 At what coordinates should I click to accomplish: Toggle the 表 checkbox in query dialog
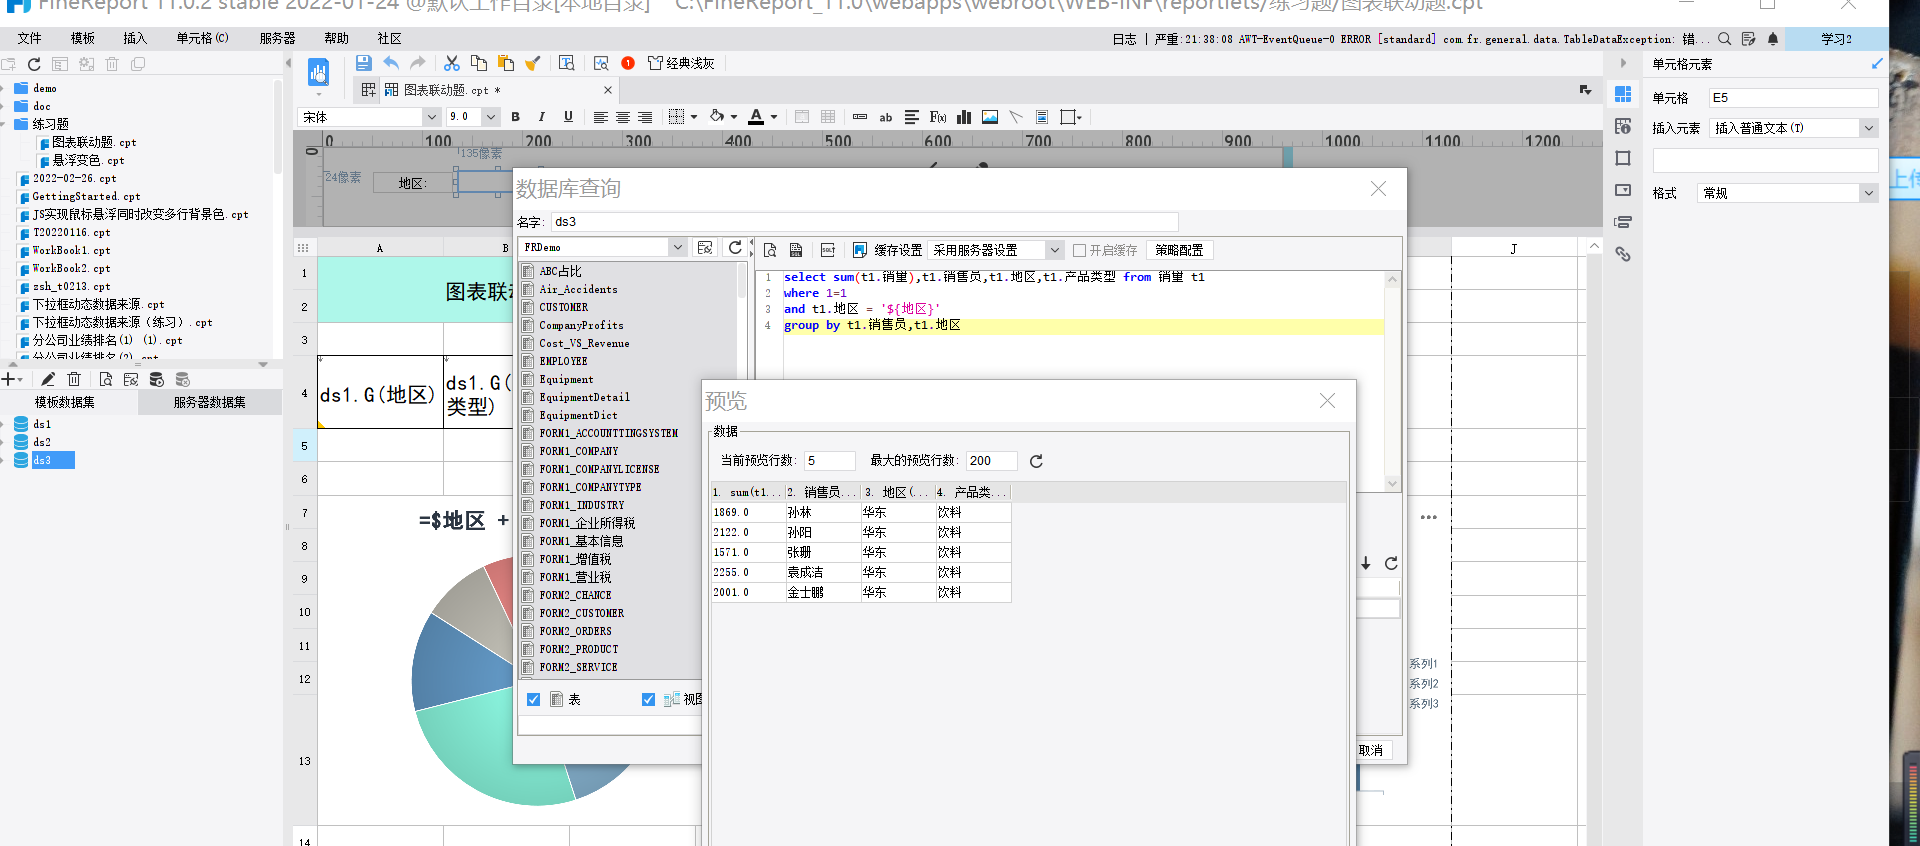[x=533, y=699]
